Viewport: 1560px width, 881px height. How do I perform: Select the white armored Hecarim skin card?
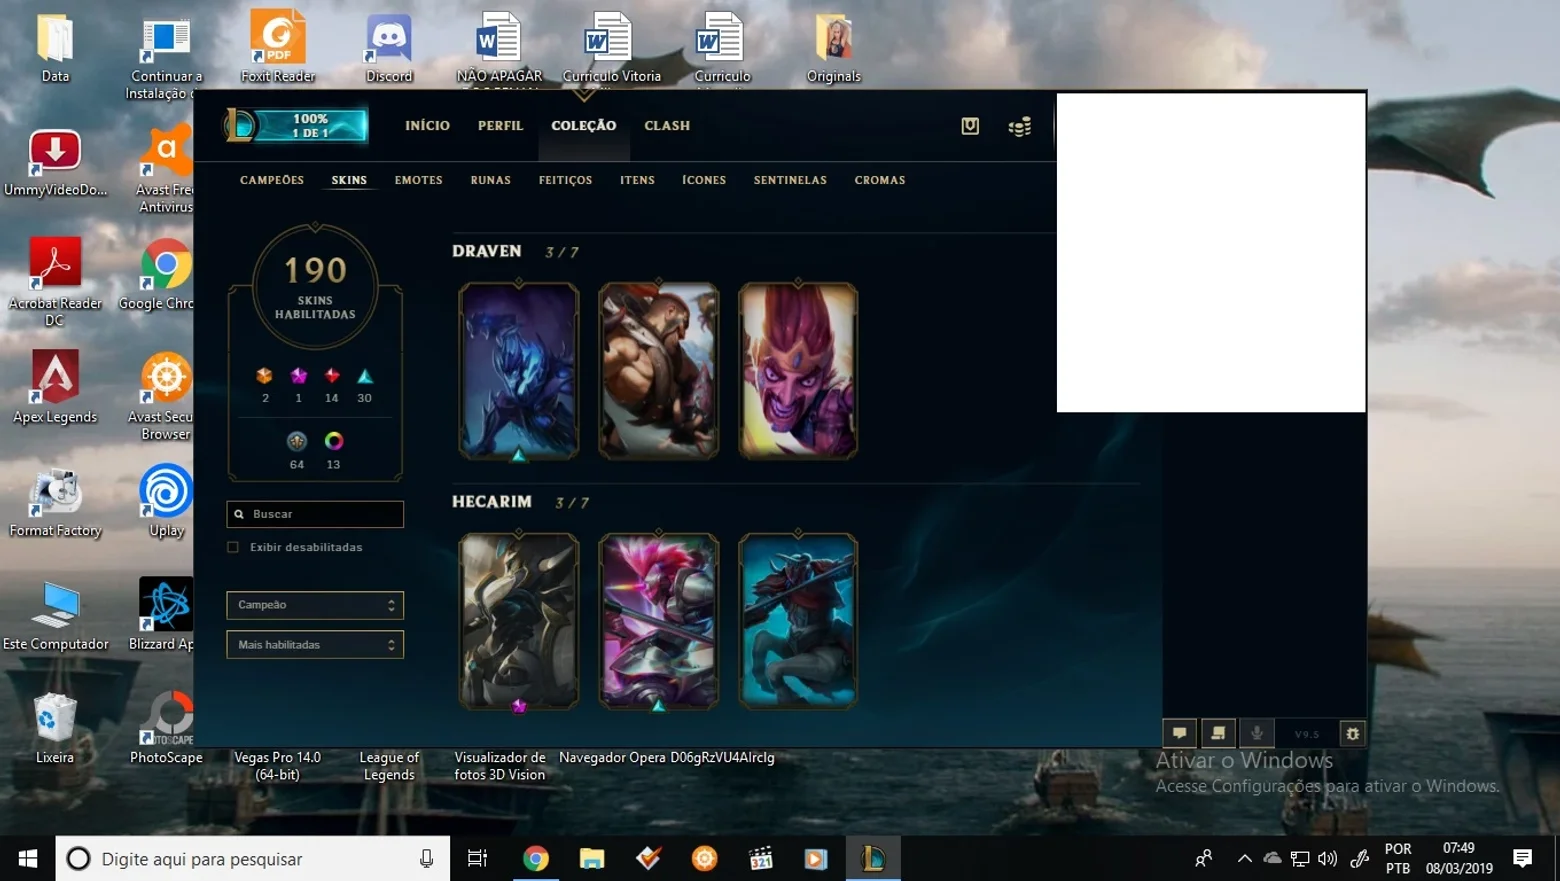(x=518, y=621)
